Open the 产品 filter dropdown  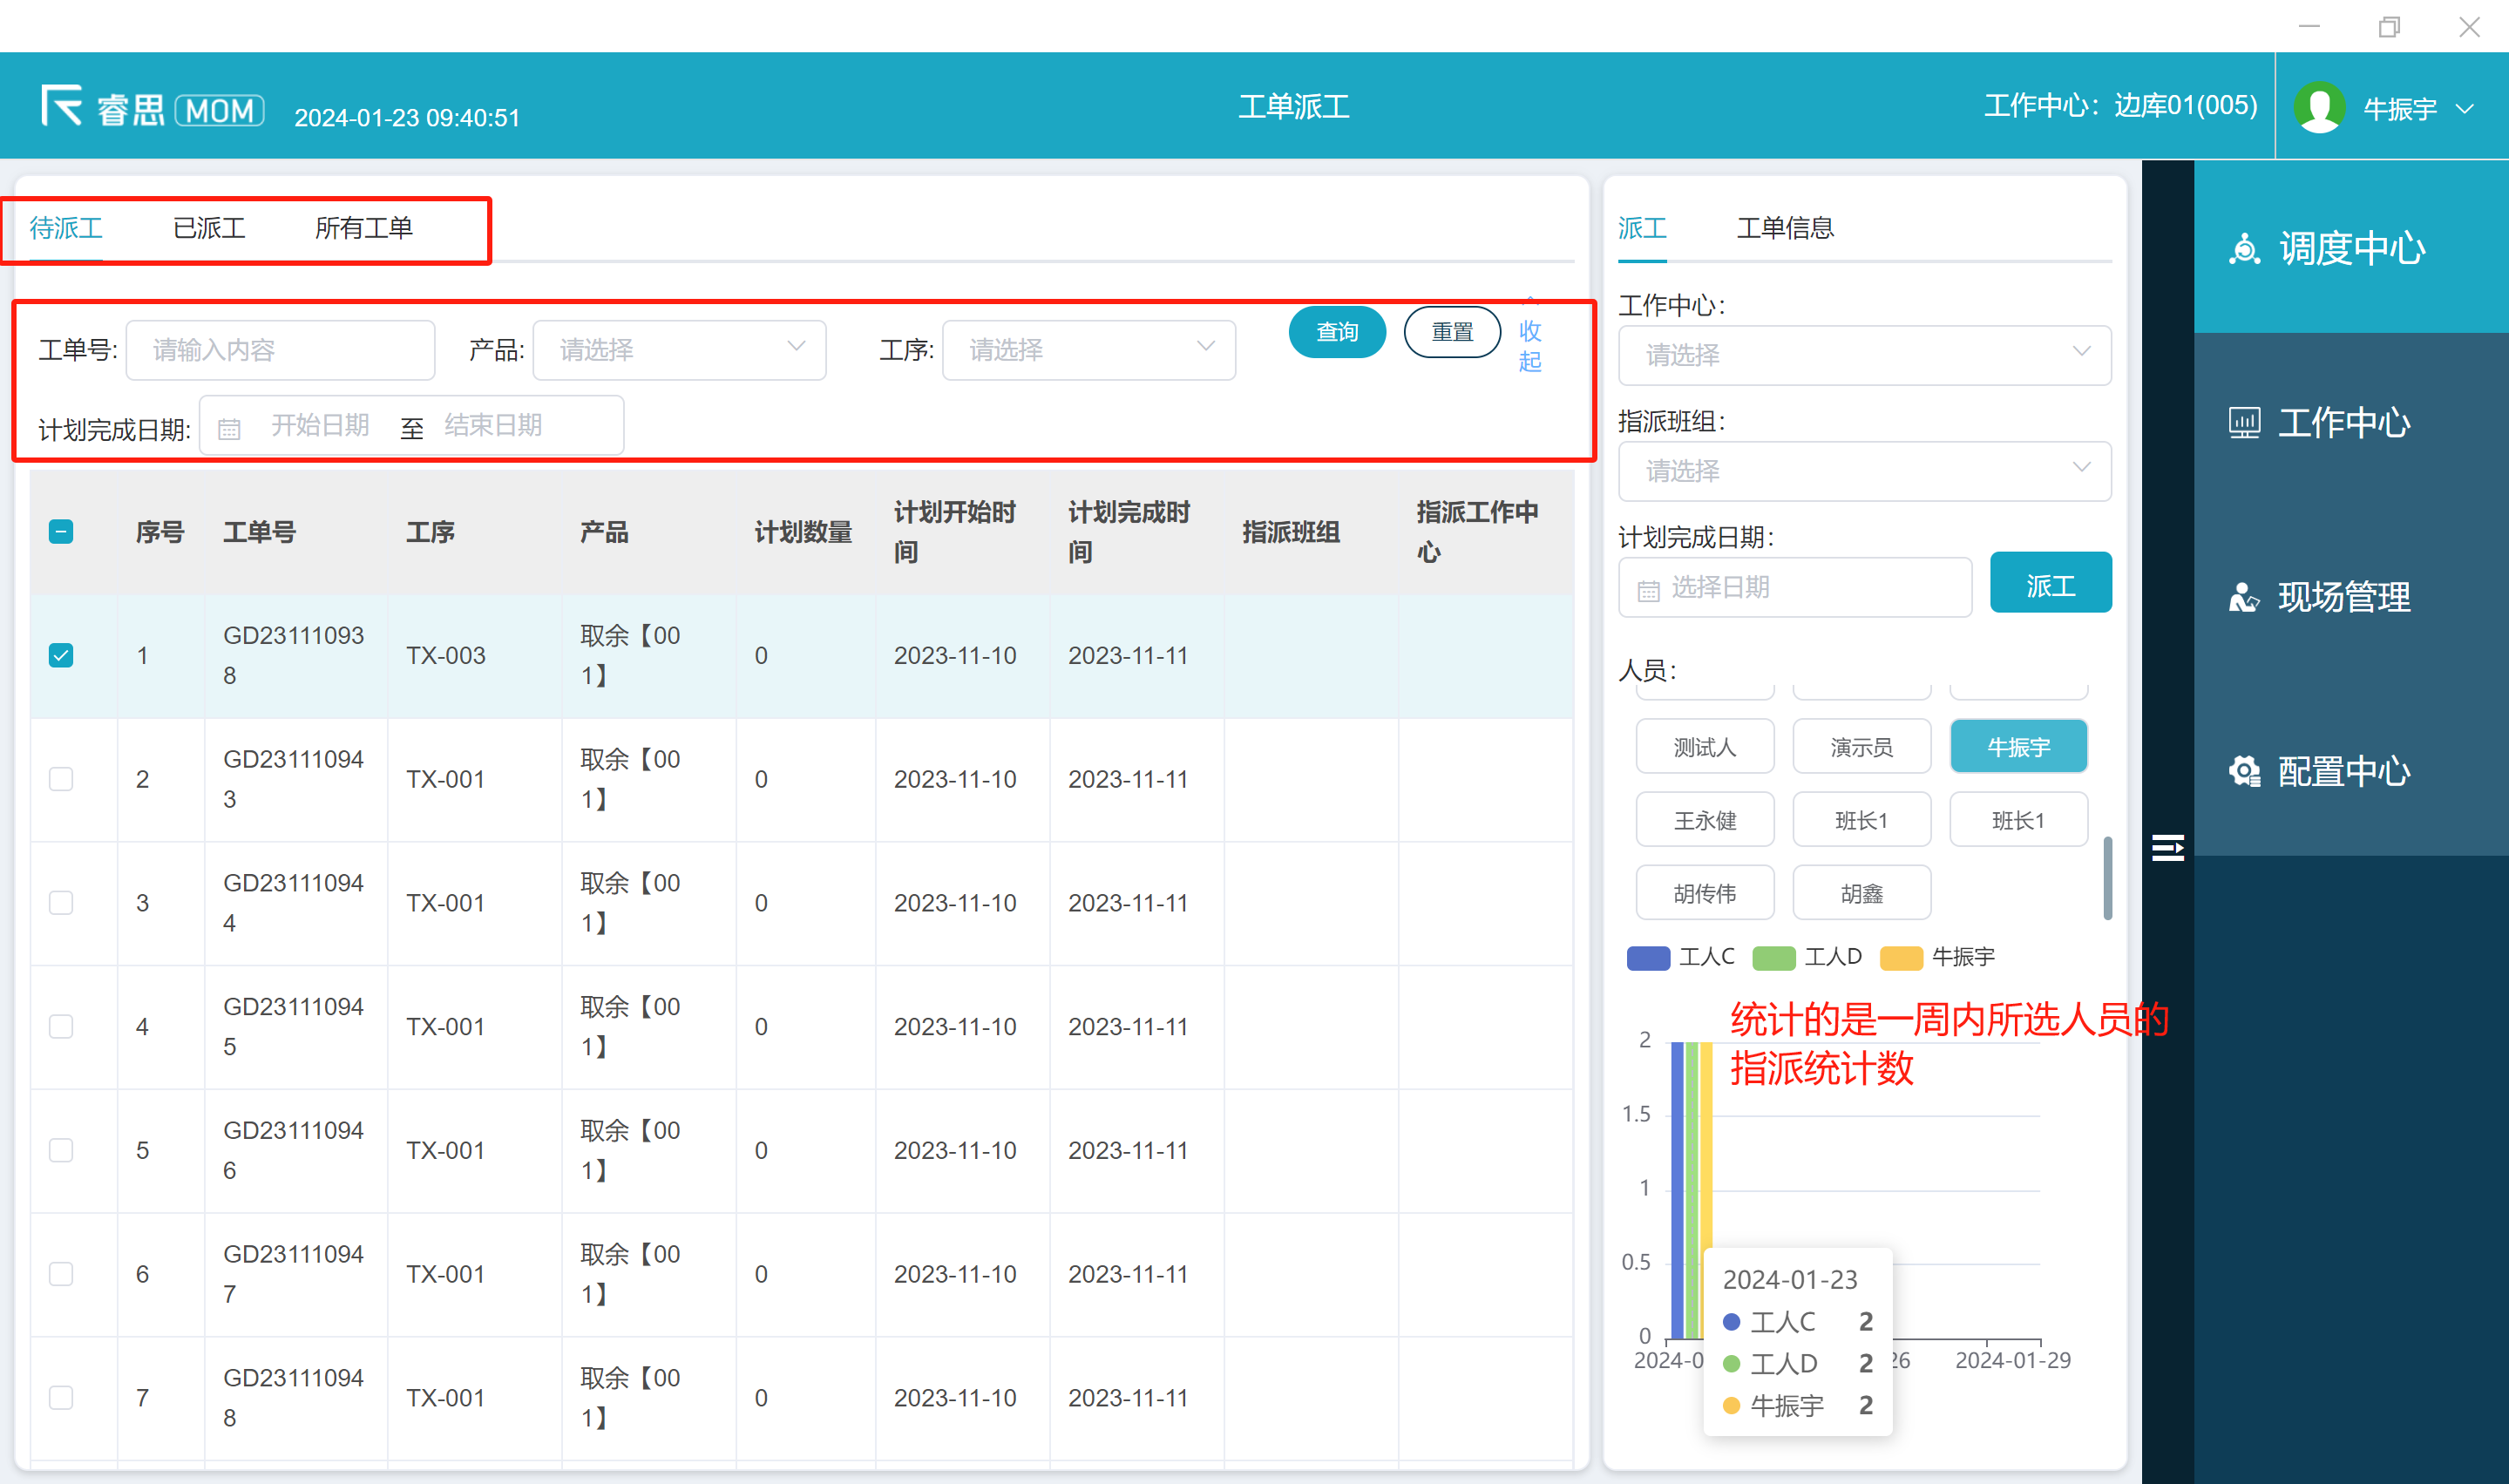[679, 350]
